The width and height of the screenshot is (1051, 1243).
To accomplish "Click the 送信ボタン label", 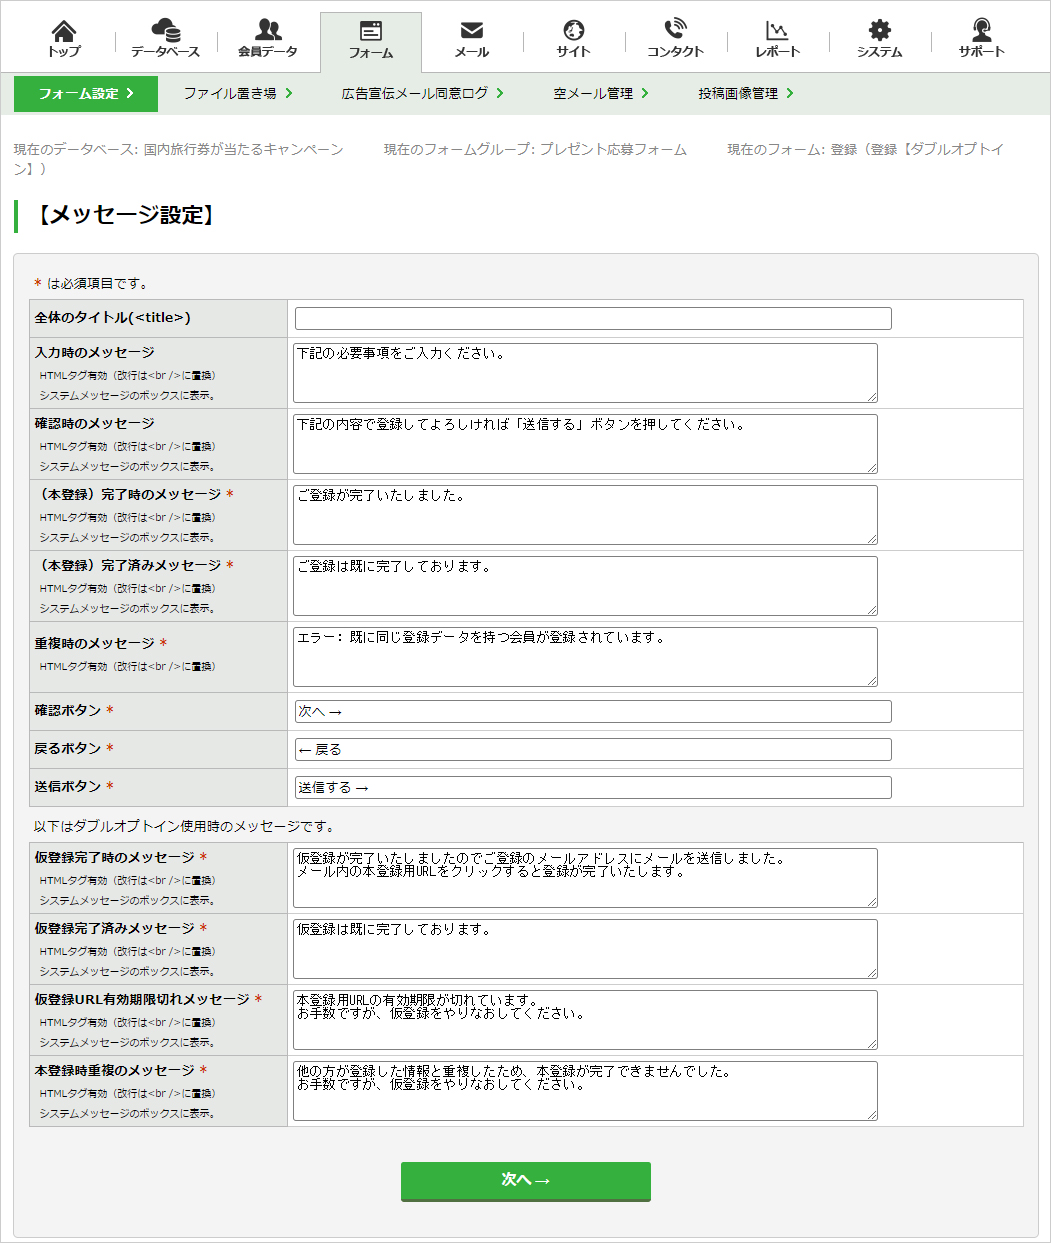I will pyautogui.click(x=68, y=787).
